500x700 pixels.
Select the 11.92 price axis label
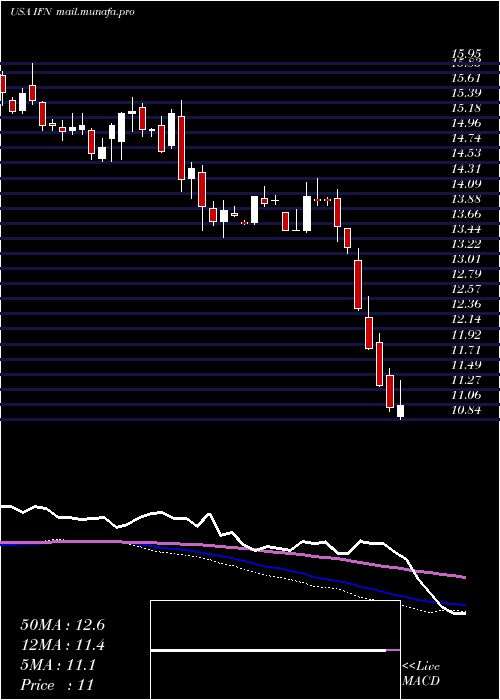[x=466, y=334]
